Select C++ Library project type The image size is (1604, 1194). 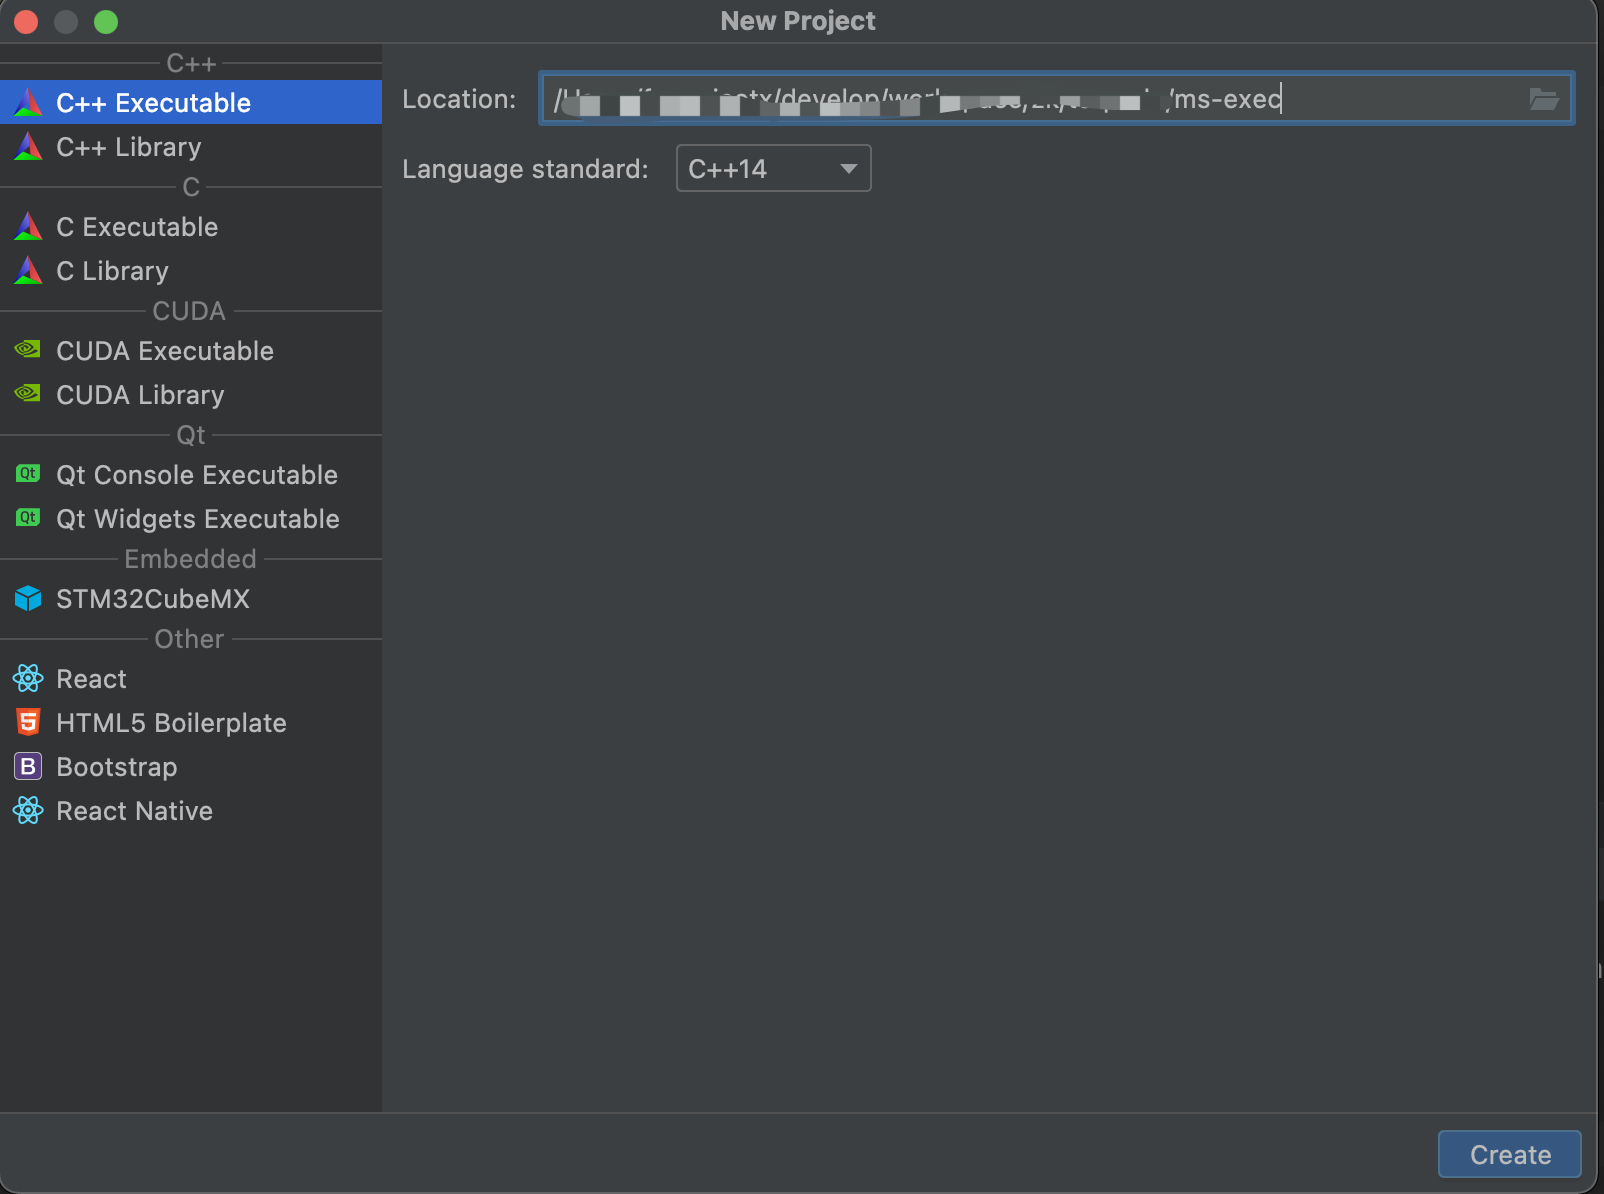click(x=191, y=146)
